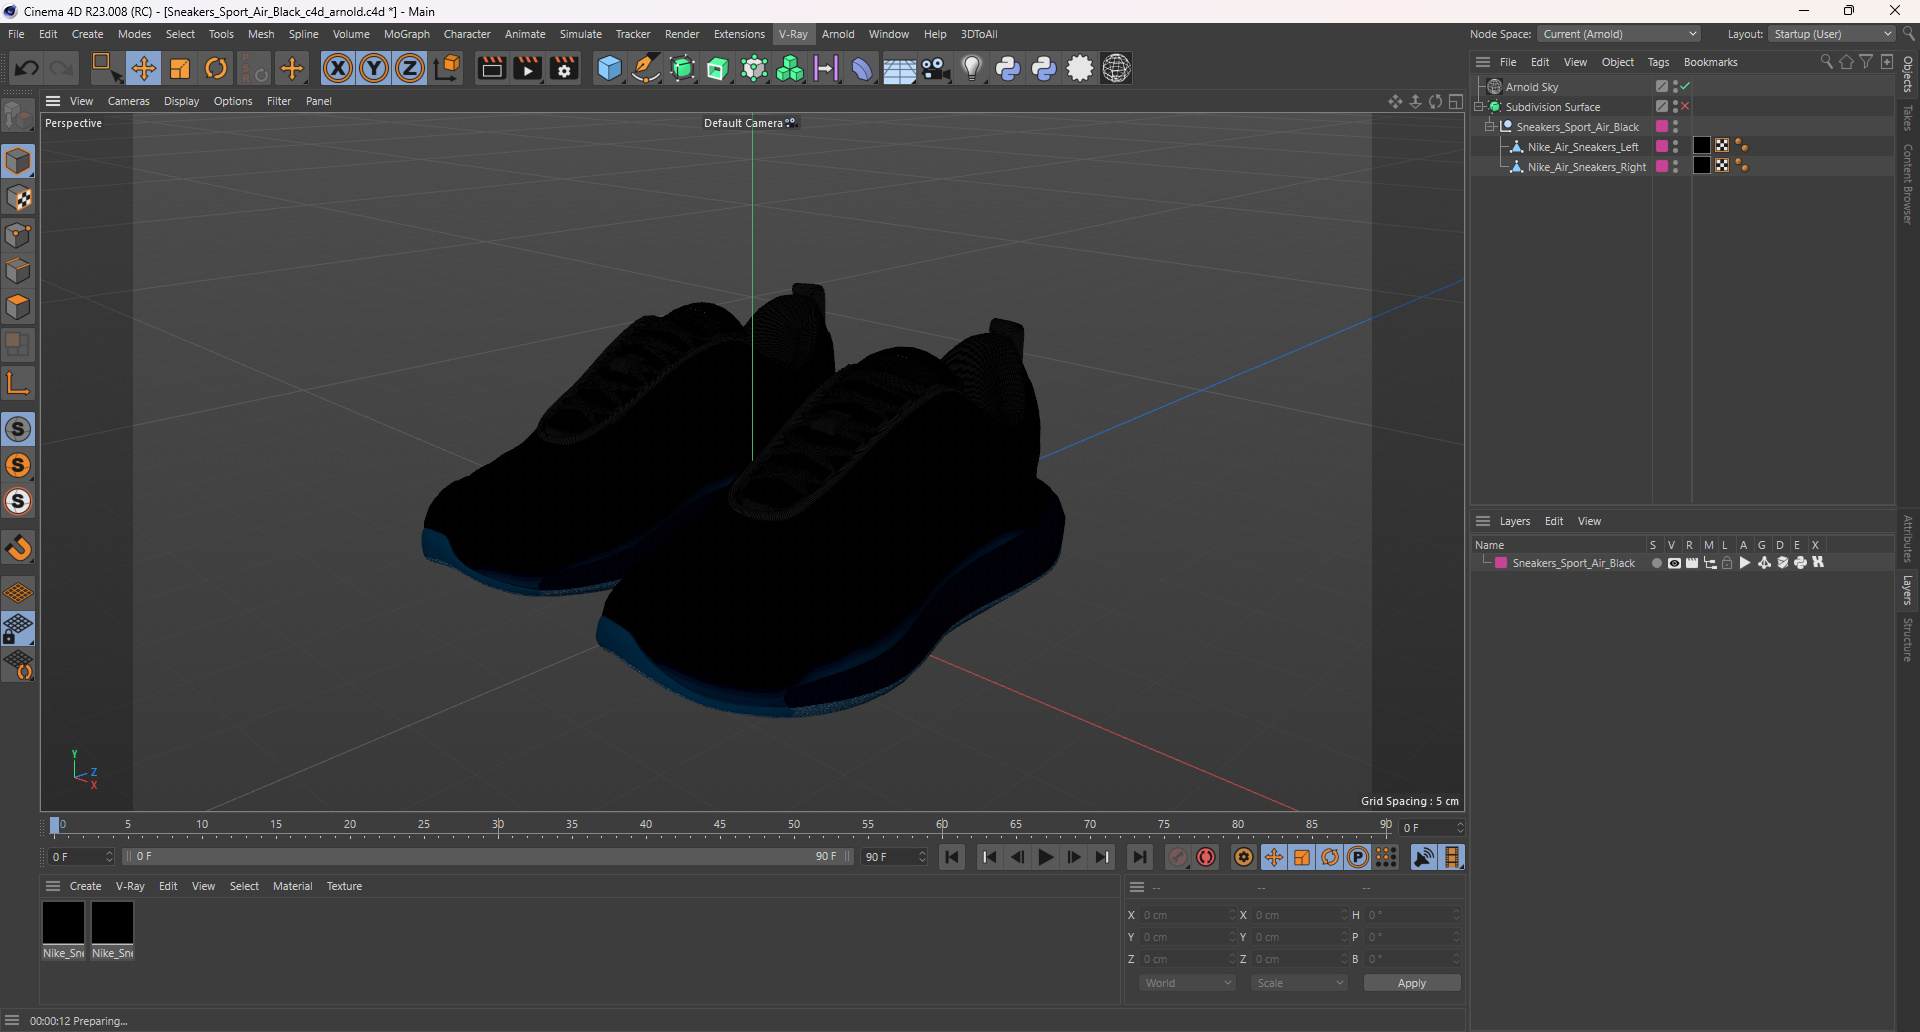Toggle Y axis lock
The width and height of the screenshot is (1920, 1032).
[374, 68]
